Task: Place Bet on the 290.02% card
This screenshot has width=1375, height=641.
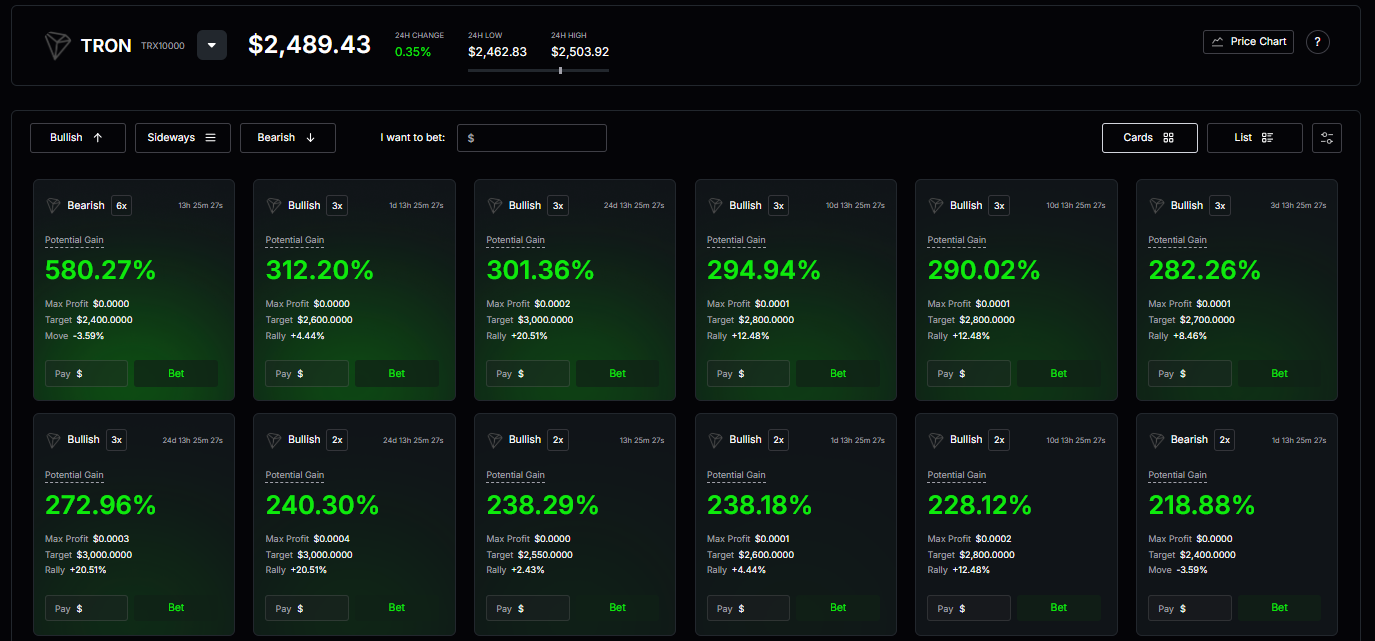Action: click(1059, 373)
